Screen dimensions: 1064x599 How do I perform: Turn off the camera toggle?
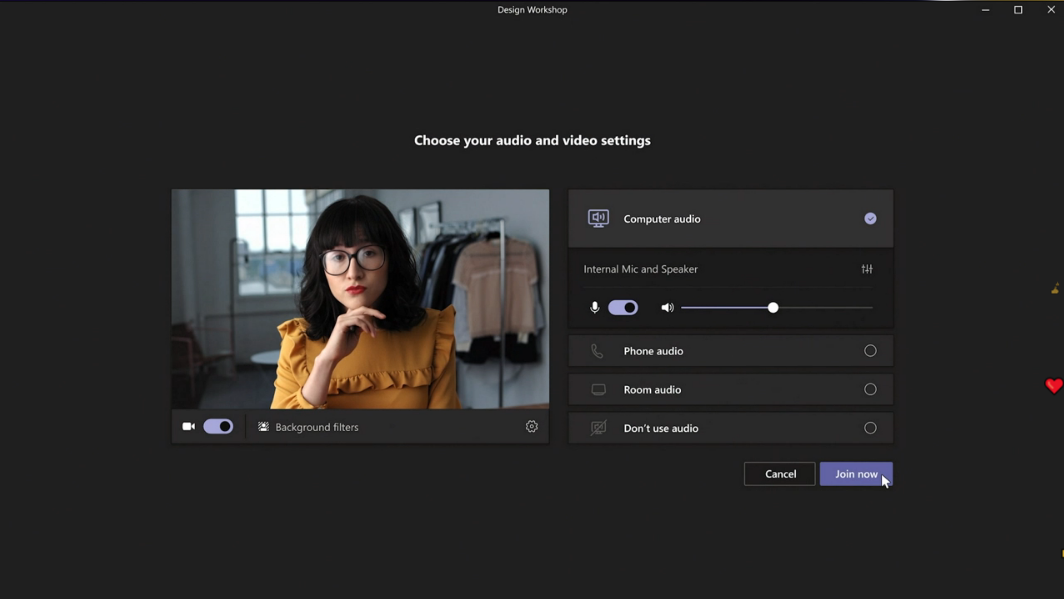coord(218,427)
